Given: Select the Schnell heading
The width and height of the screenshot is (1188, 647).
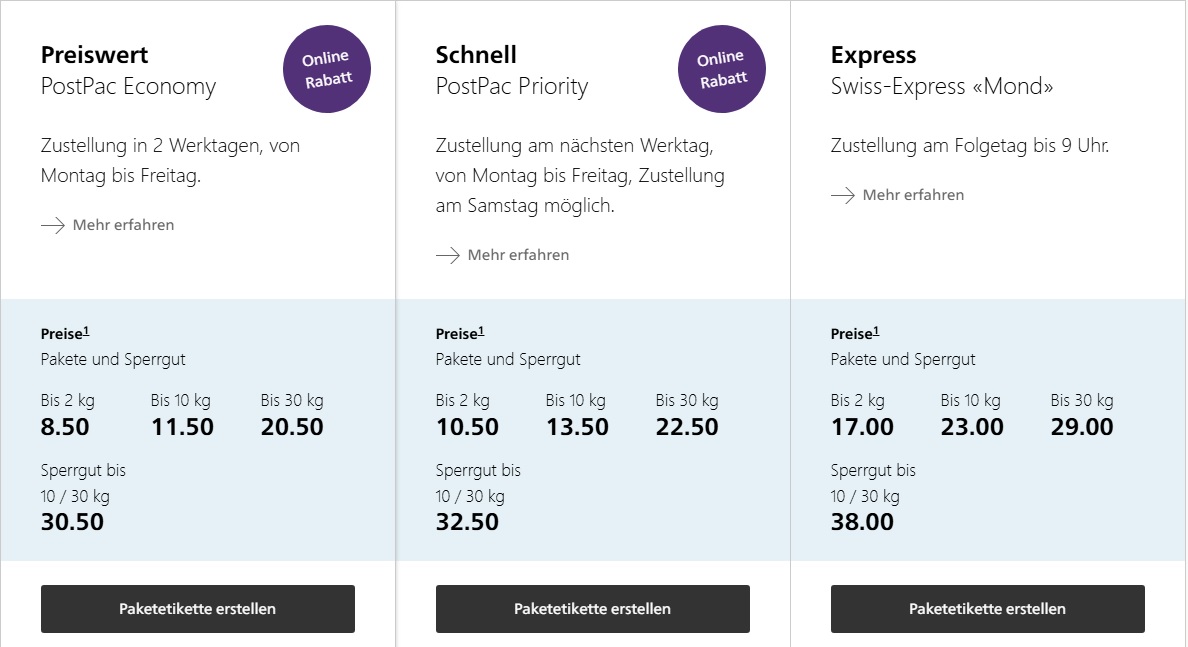Looking at the screenshot, I should click(x=476, y=55).
